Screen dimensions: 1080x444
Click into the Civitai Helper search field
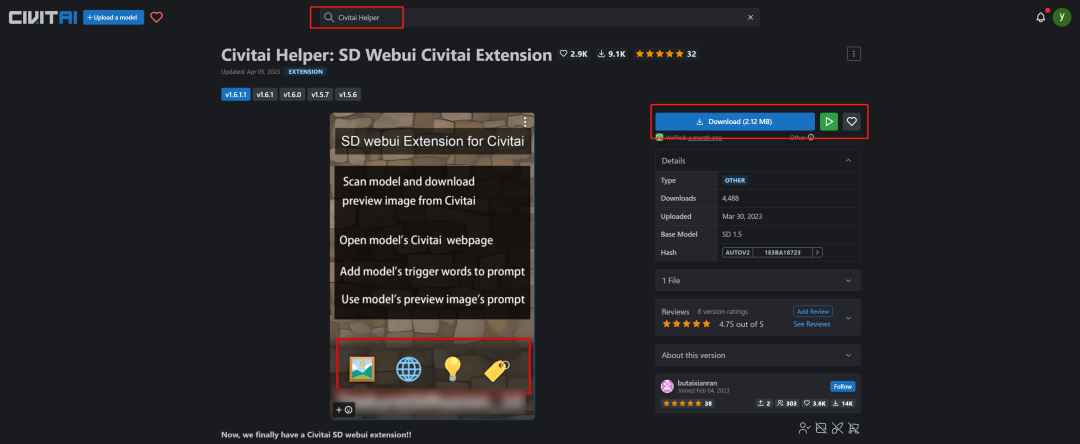click(x=541, y=17)
